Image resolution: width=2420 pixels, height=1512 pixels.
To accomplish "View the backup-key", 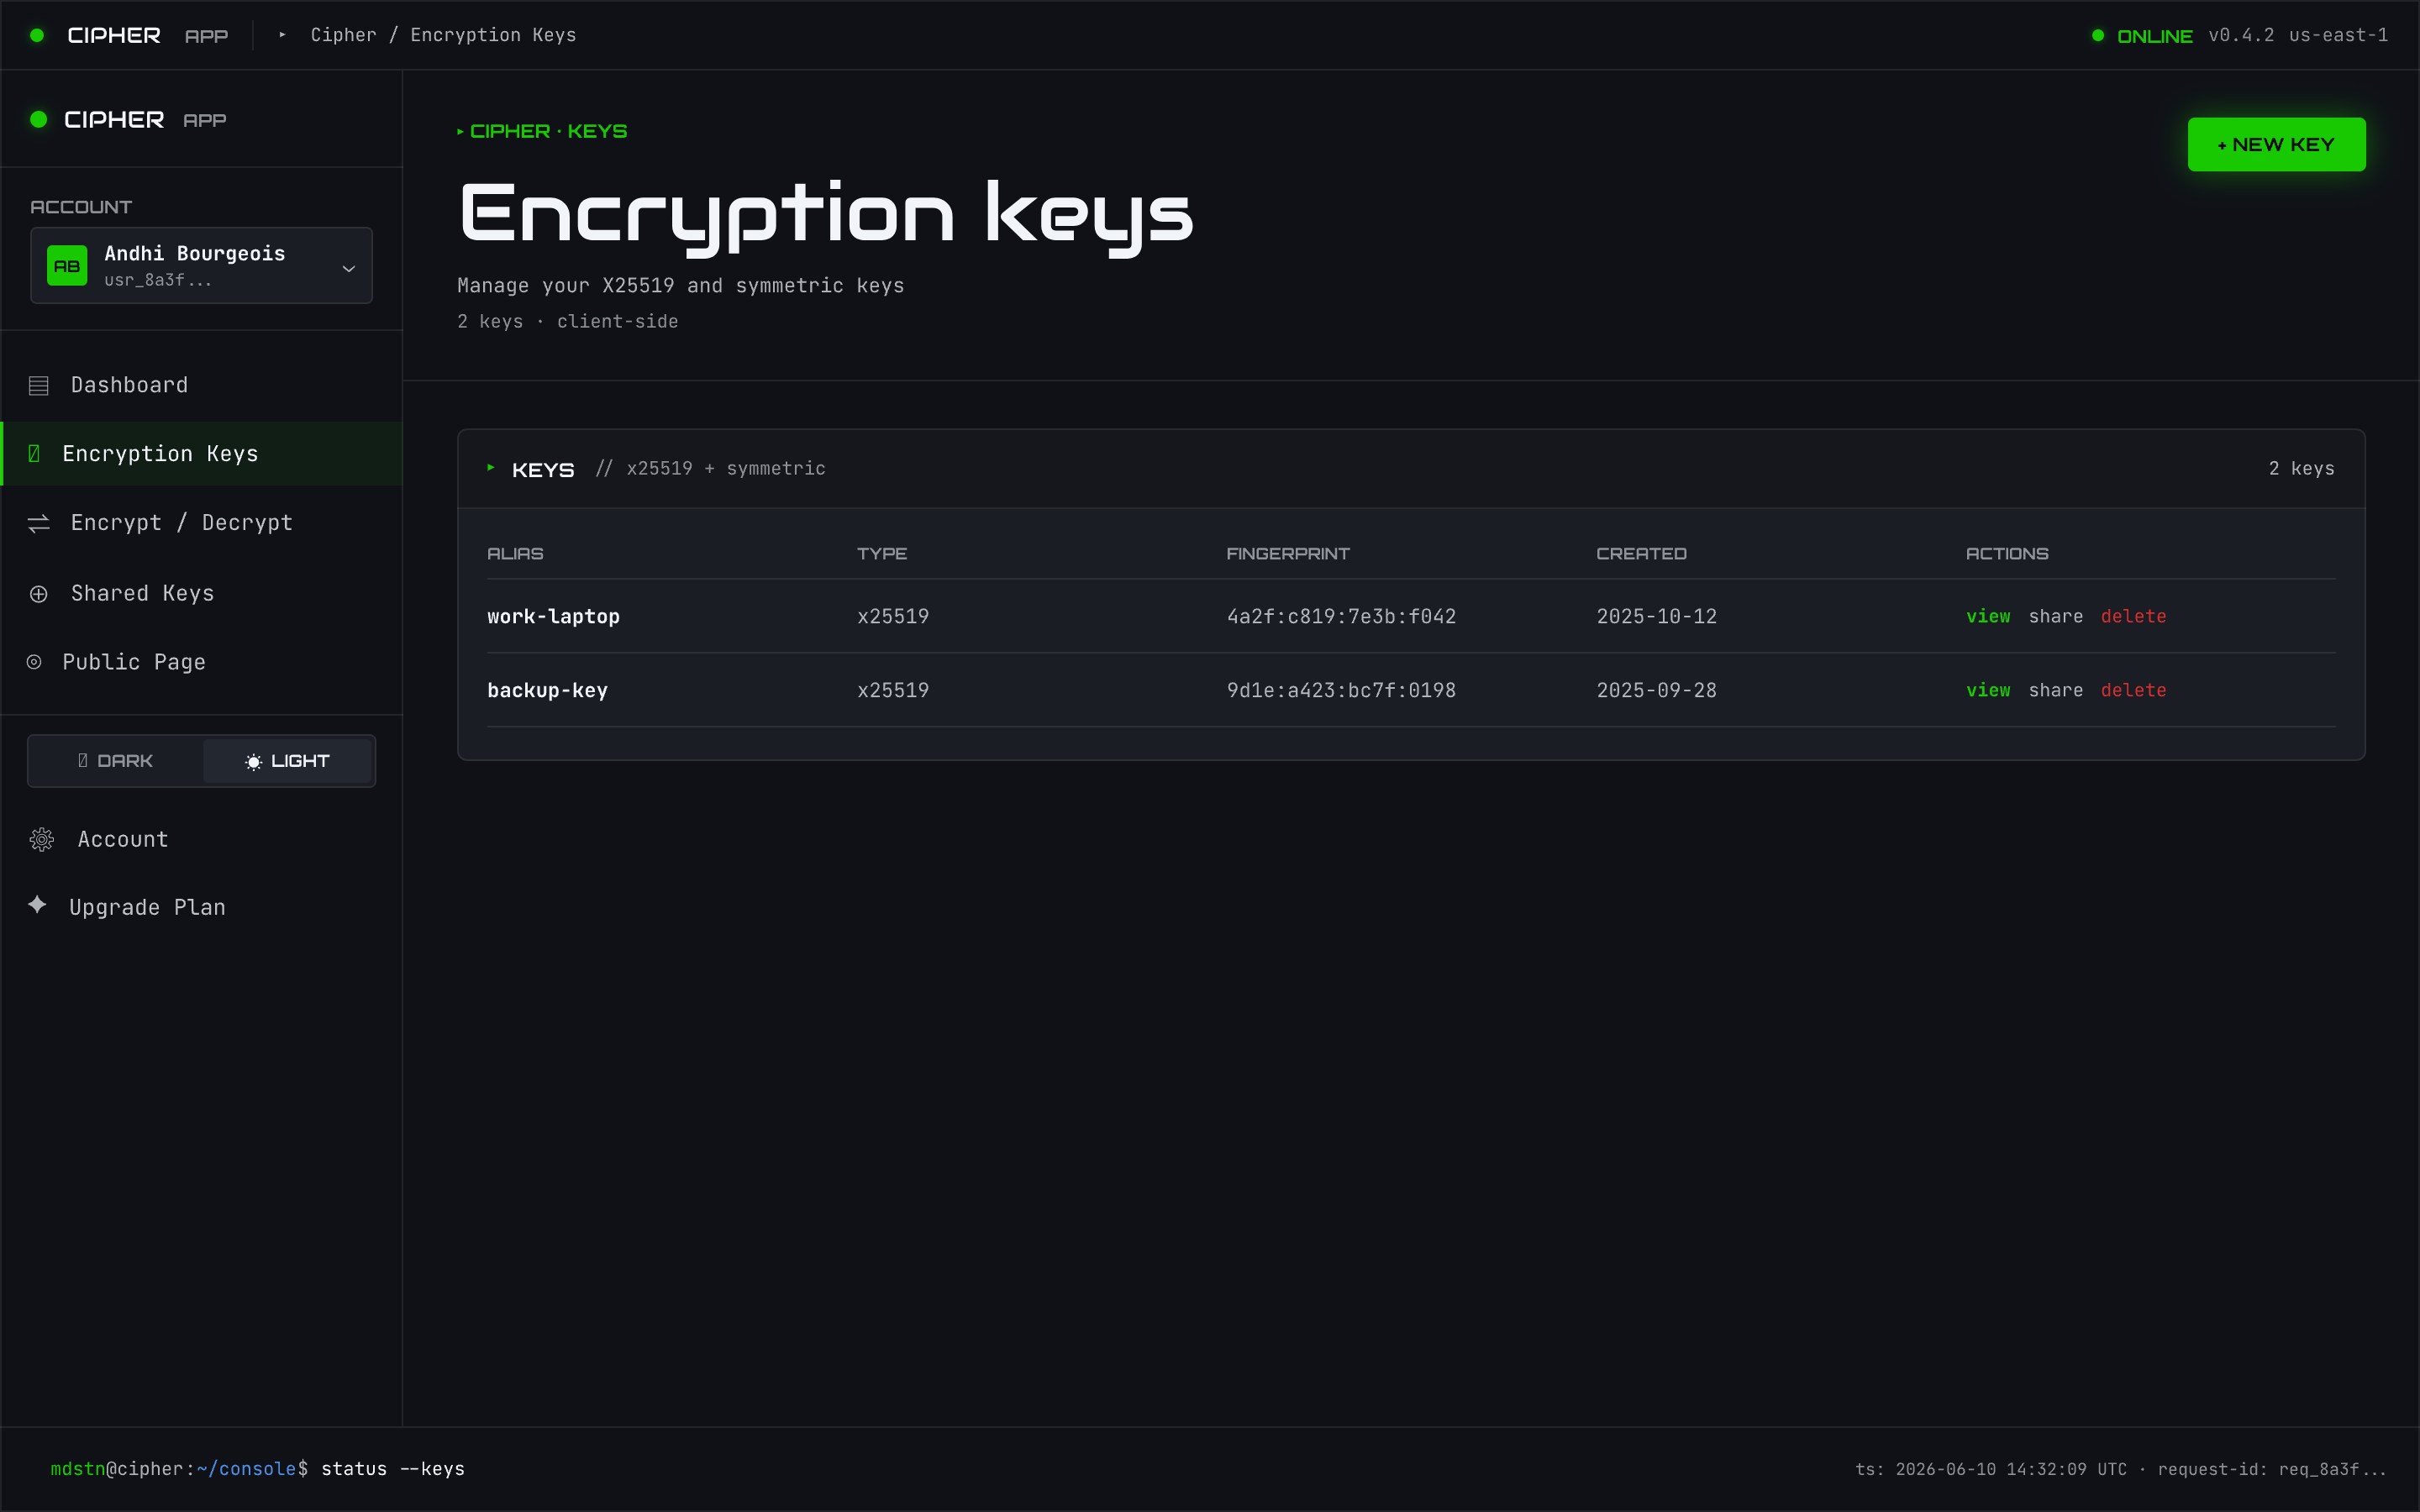I will point(1988,690).
